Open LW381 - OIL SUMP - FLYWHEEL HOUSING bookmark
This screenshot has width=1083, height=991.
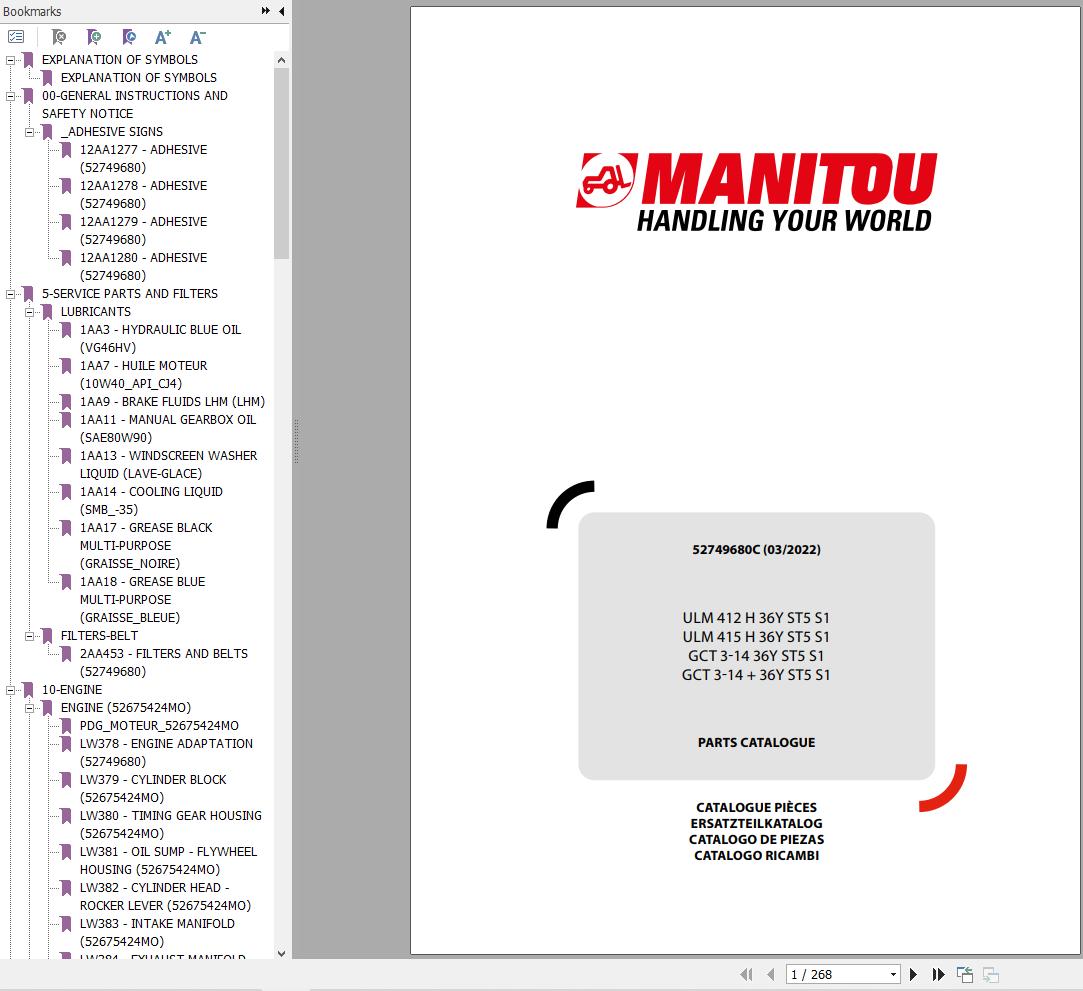click(x=168, y=860)
